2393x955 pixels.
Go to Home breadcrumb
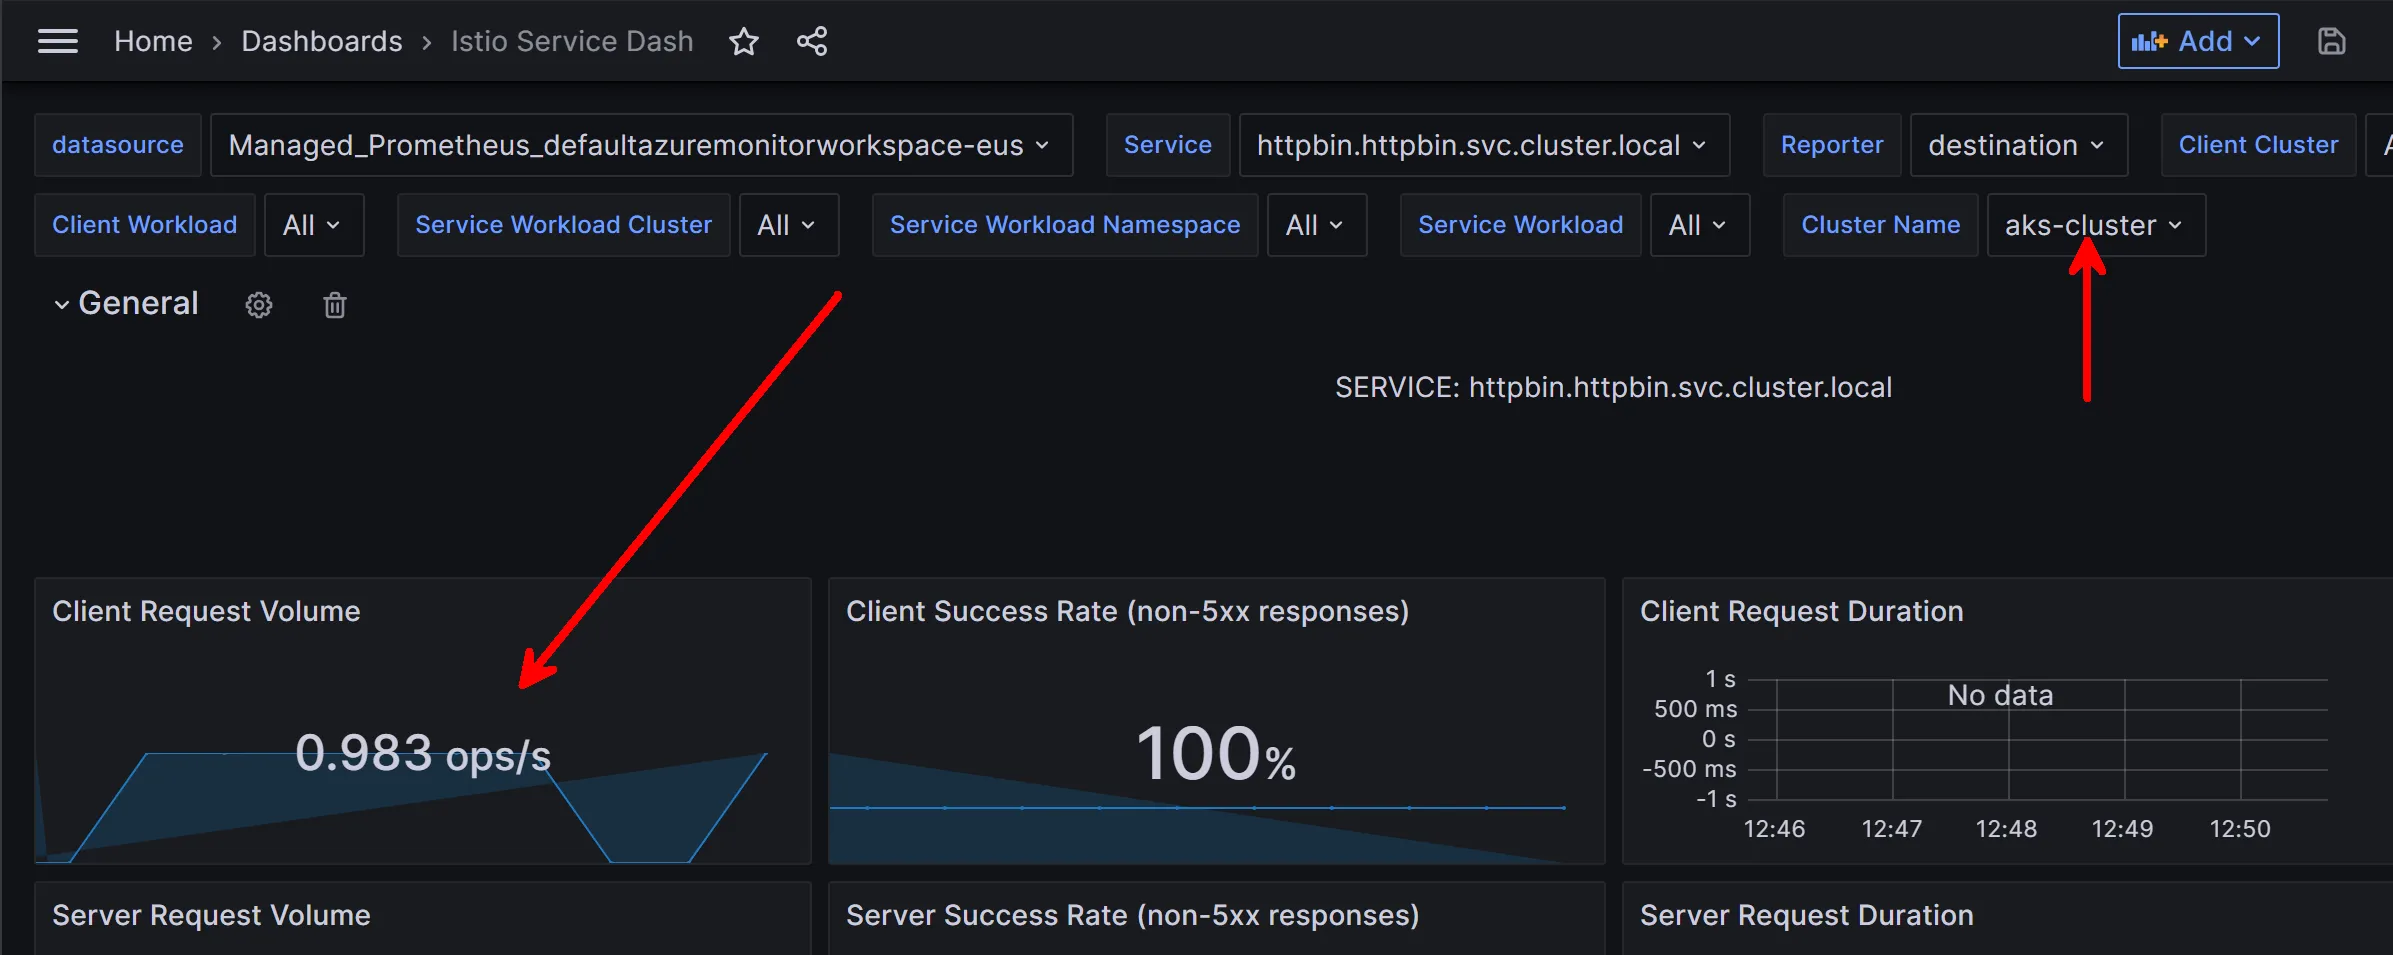pos(153,41)
